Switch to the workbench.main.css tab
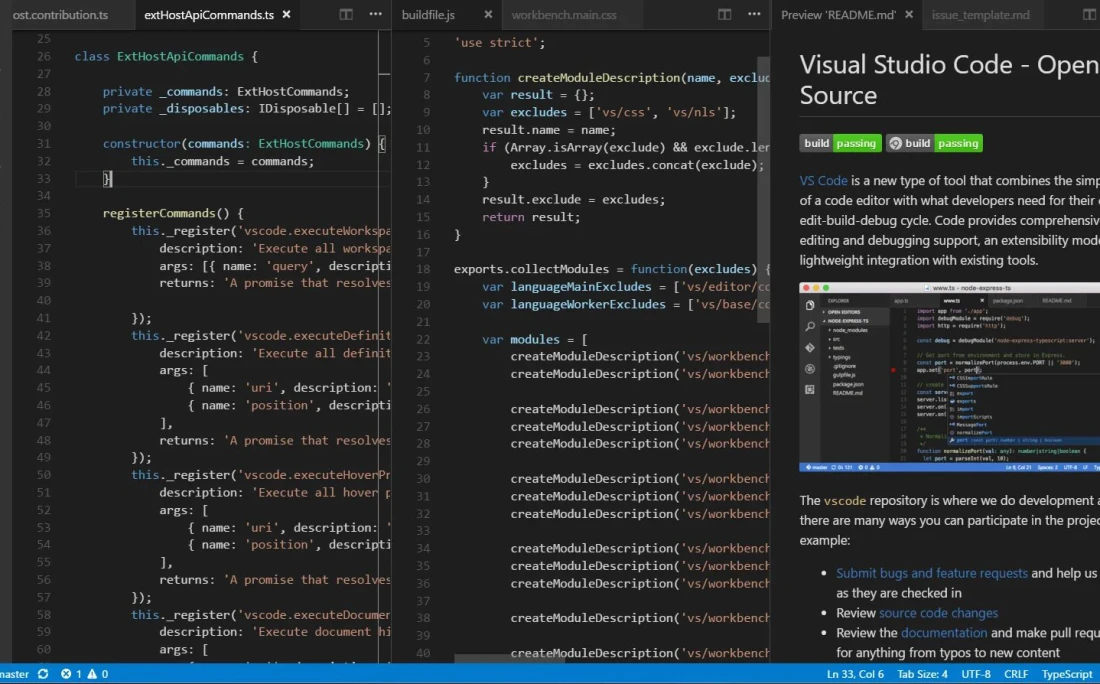 564,15
